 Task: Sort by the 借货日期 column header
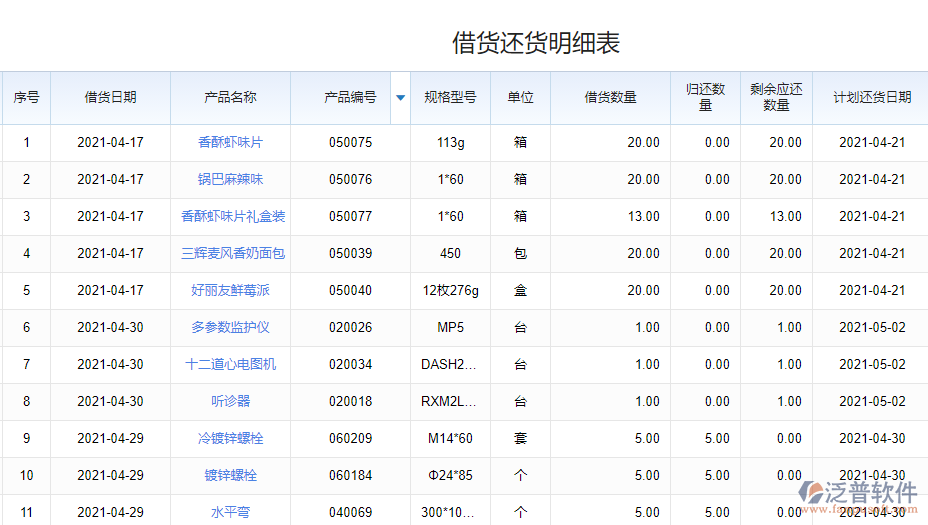(110, 98)
